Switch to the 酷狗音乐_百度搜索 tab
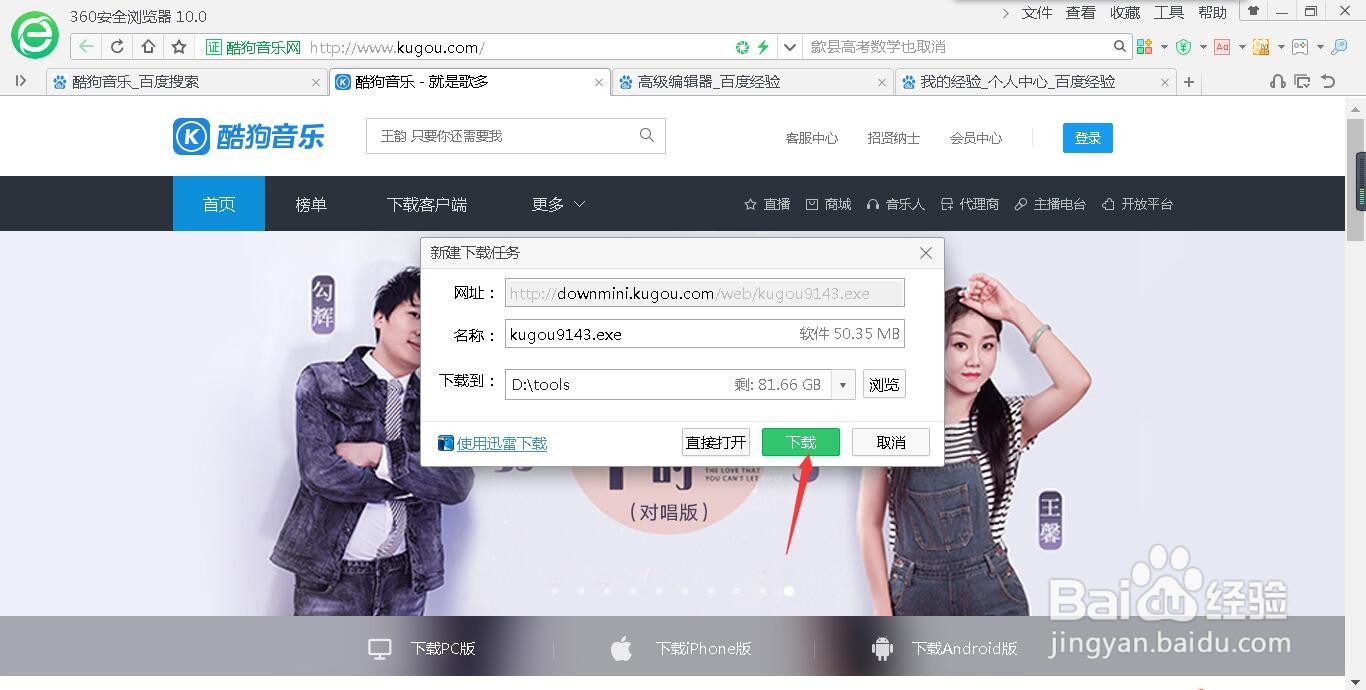The image size is (1366, 690). pos(187,82)
